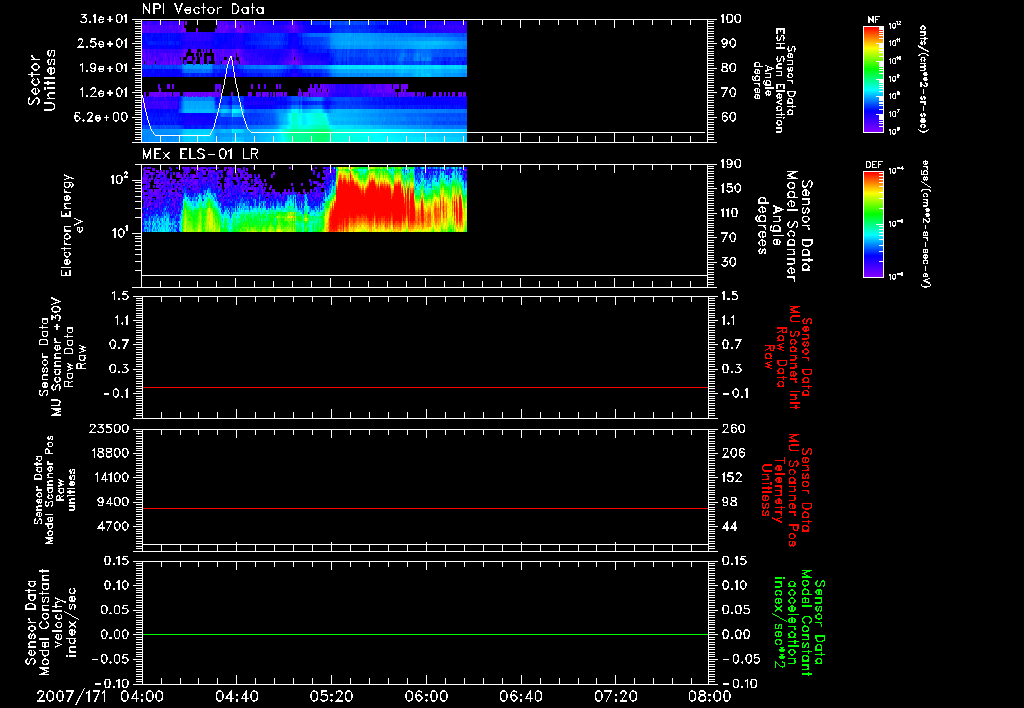This screenshot has height=708, width=1024.
Task: Click the 152 telemetry position tick label
Action: click(732, 477)
